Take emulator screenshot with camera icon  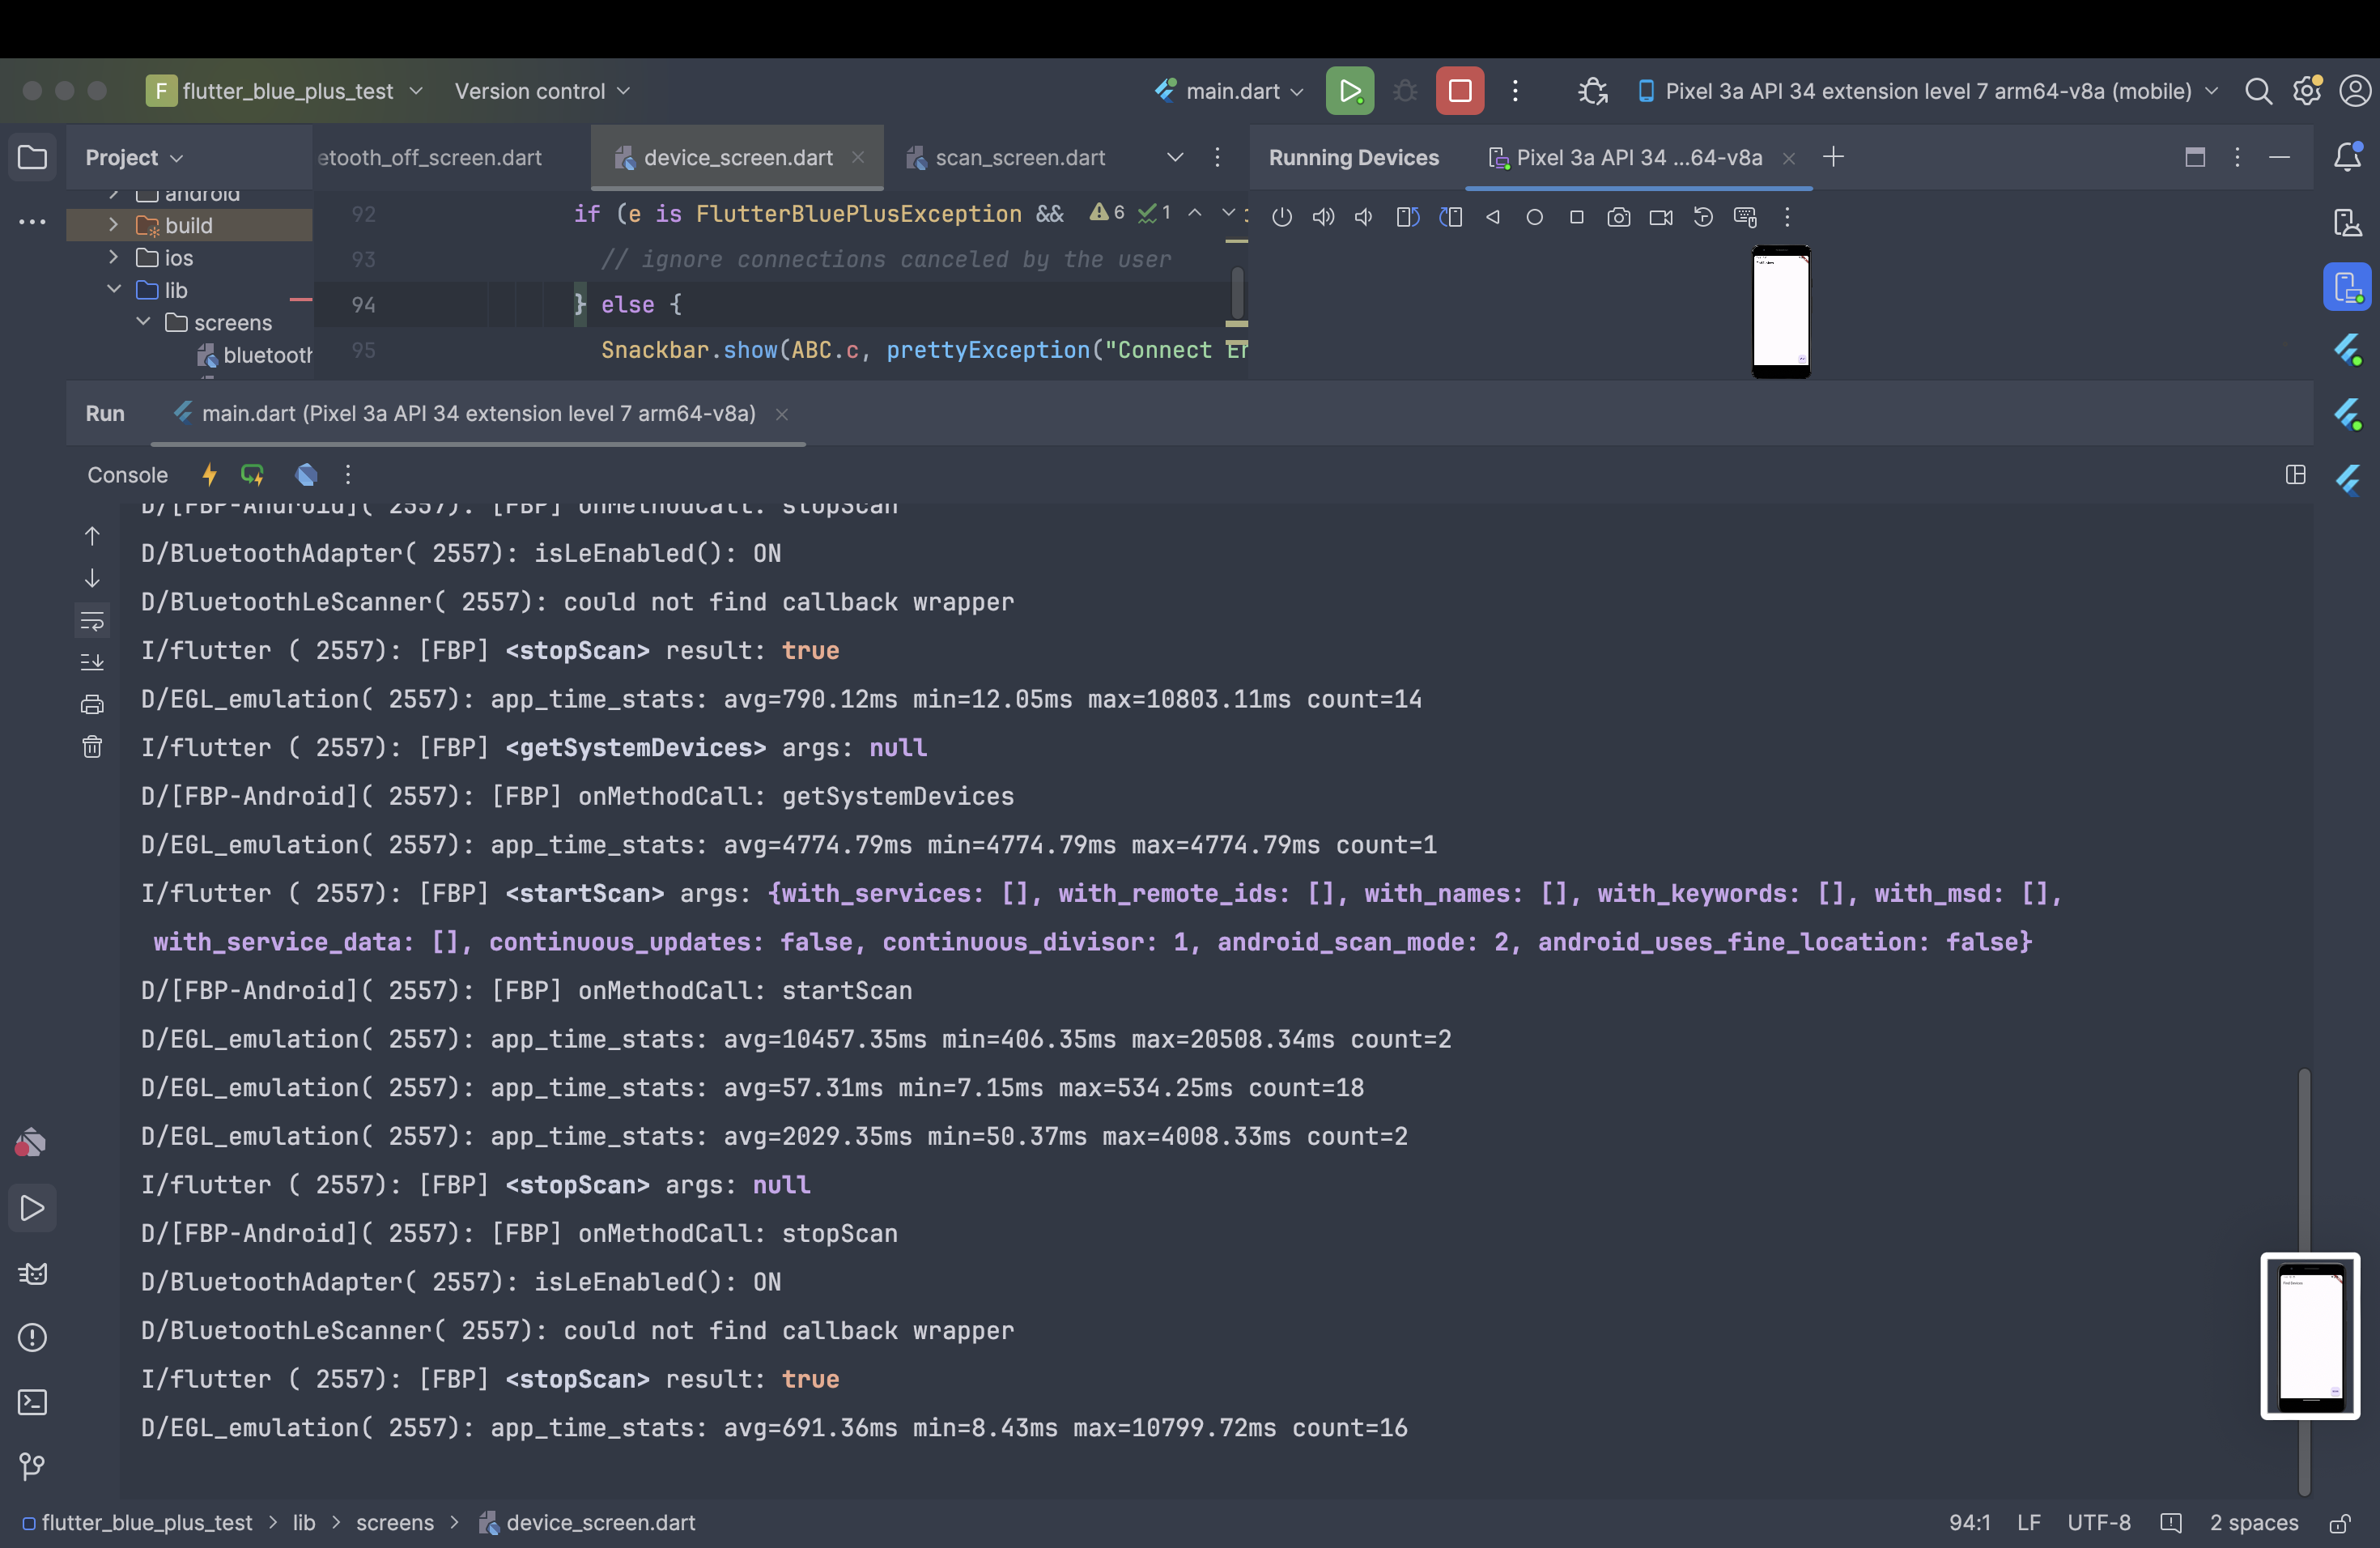1618,217
